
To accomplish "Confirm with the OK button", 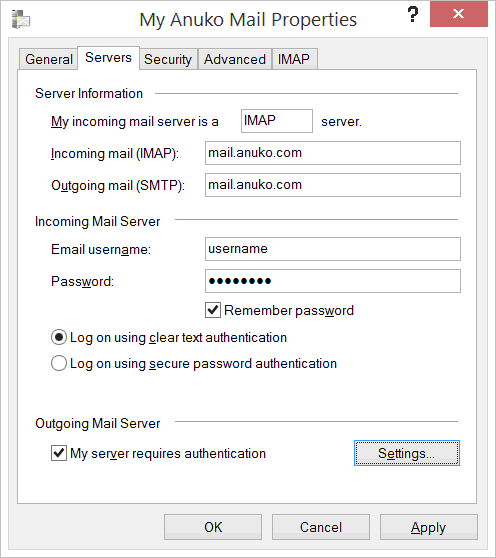I will [x=213, y=527].
